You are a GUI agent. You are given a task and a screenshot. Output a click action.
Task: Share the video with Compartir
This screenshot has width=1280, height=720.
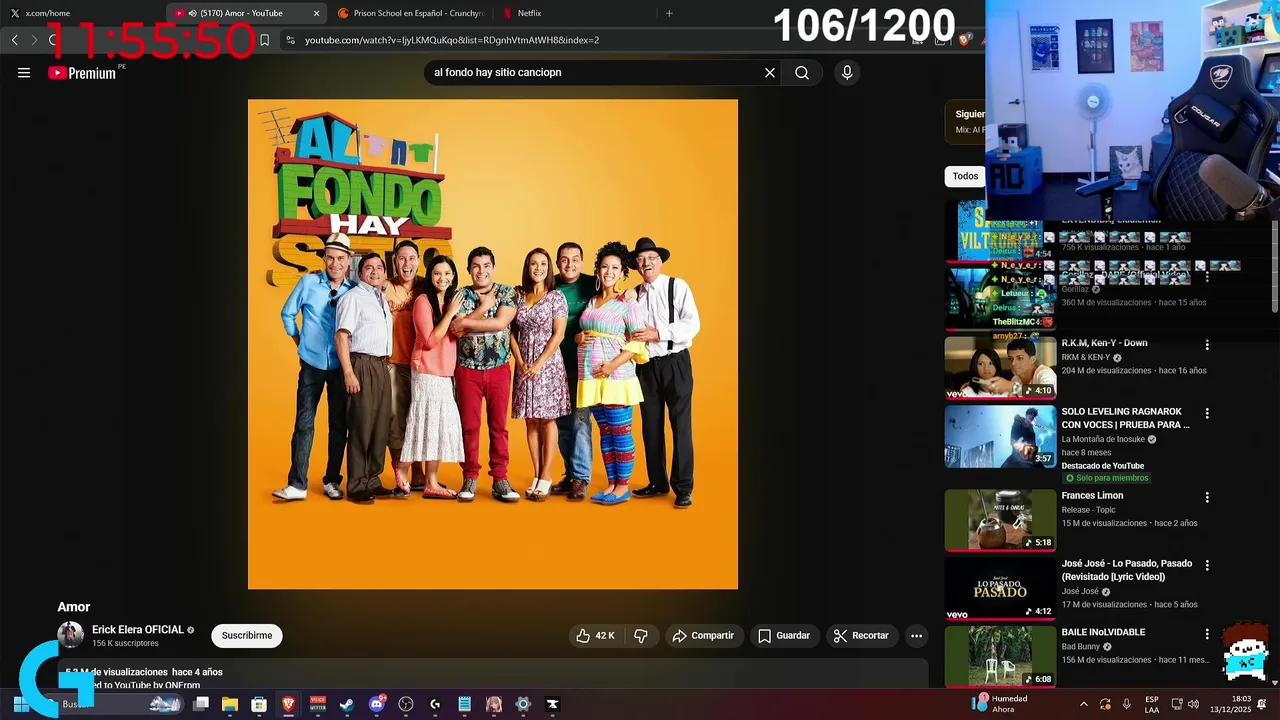(704, 636)
